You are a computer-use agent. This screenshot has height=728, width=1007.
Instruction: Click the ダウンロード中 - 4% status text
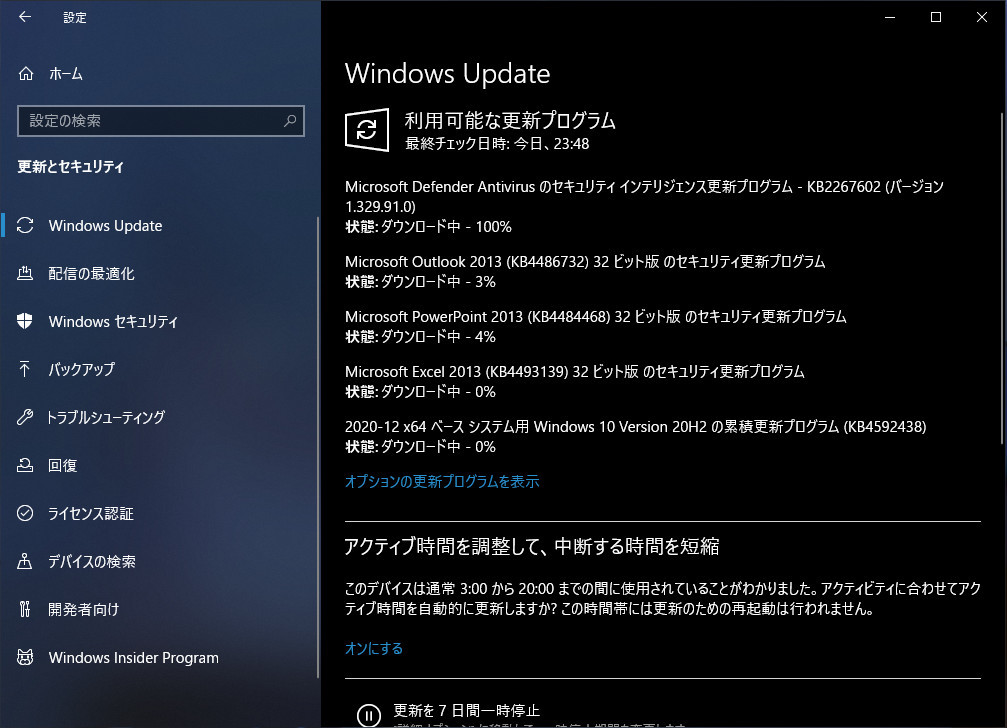[x=438, y=336]
